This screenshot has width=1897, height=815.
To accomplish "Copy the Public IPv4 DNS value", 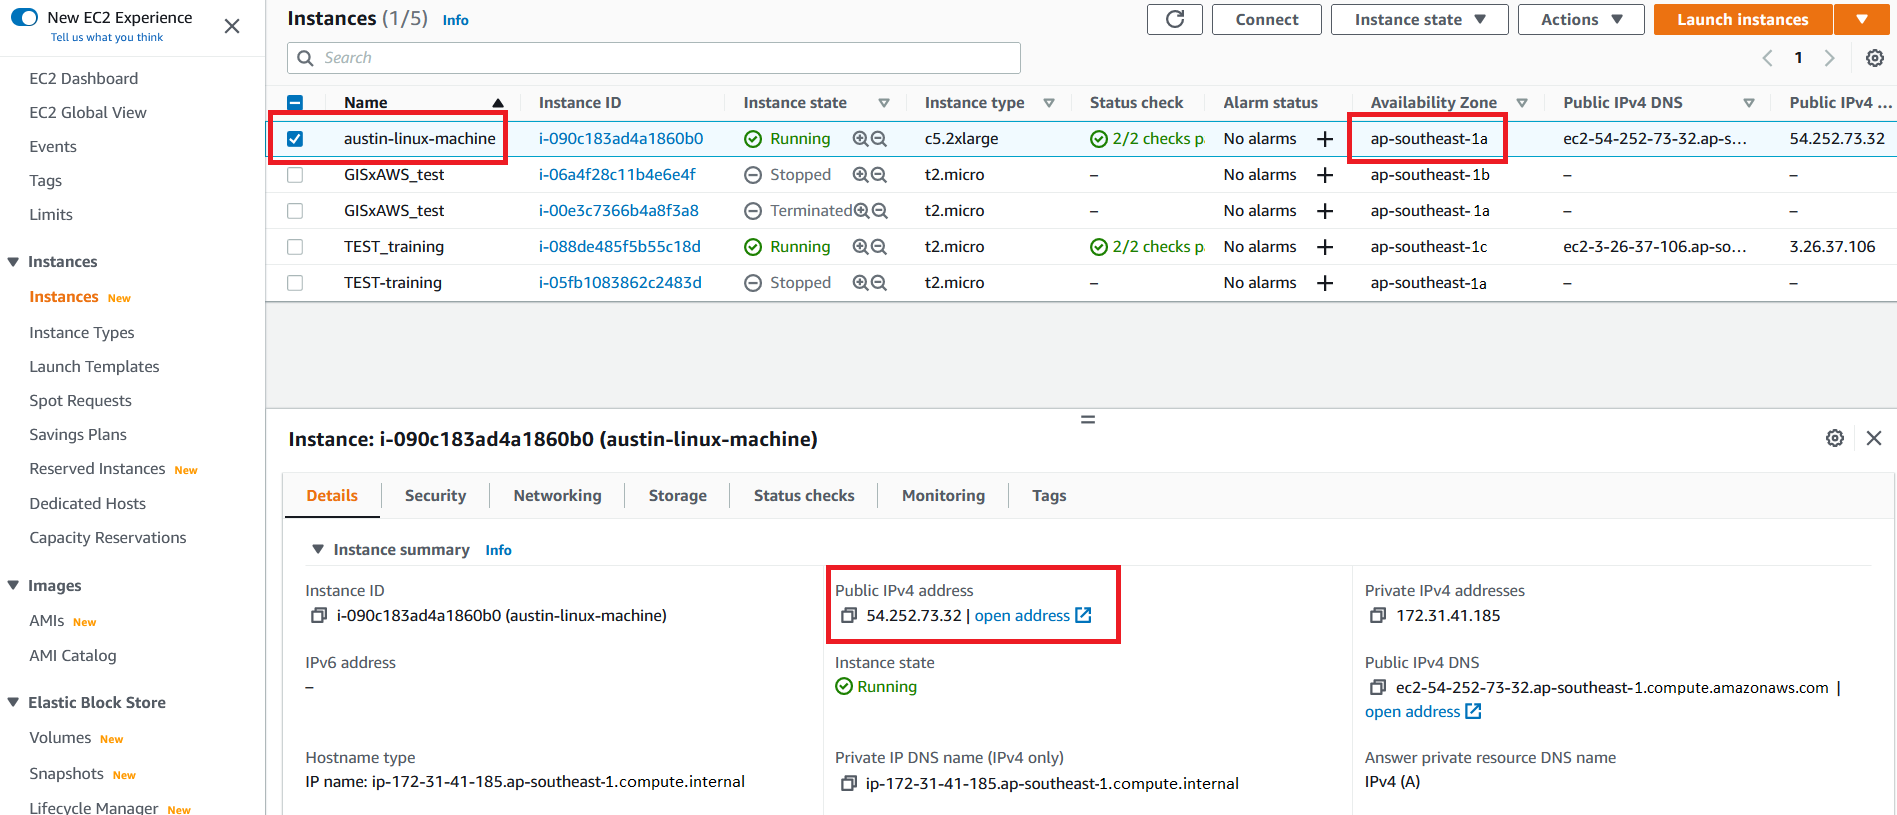I will pos(1378,688).
